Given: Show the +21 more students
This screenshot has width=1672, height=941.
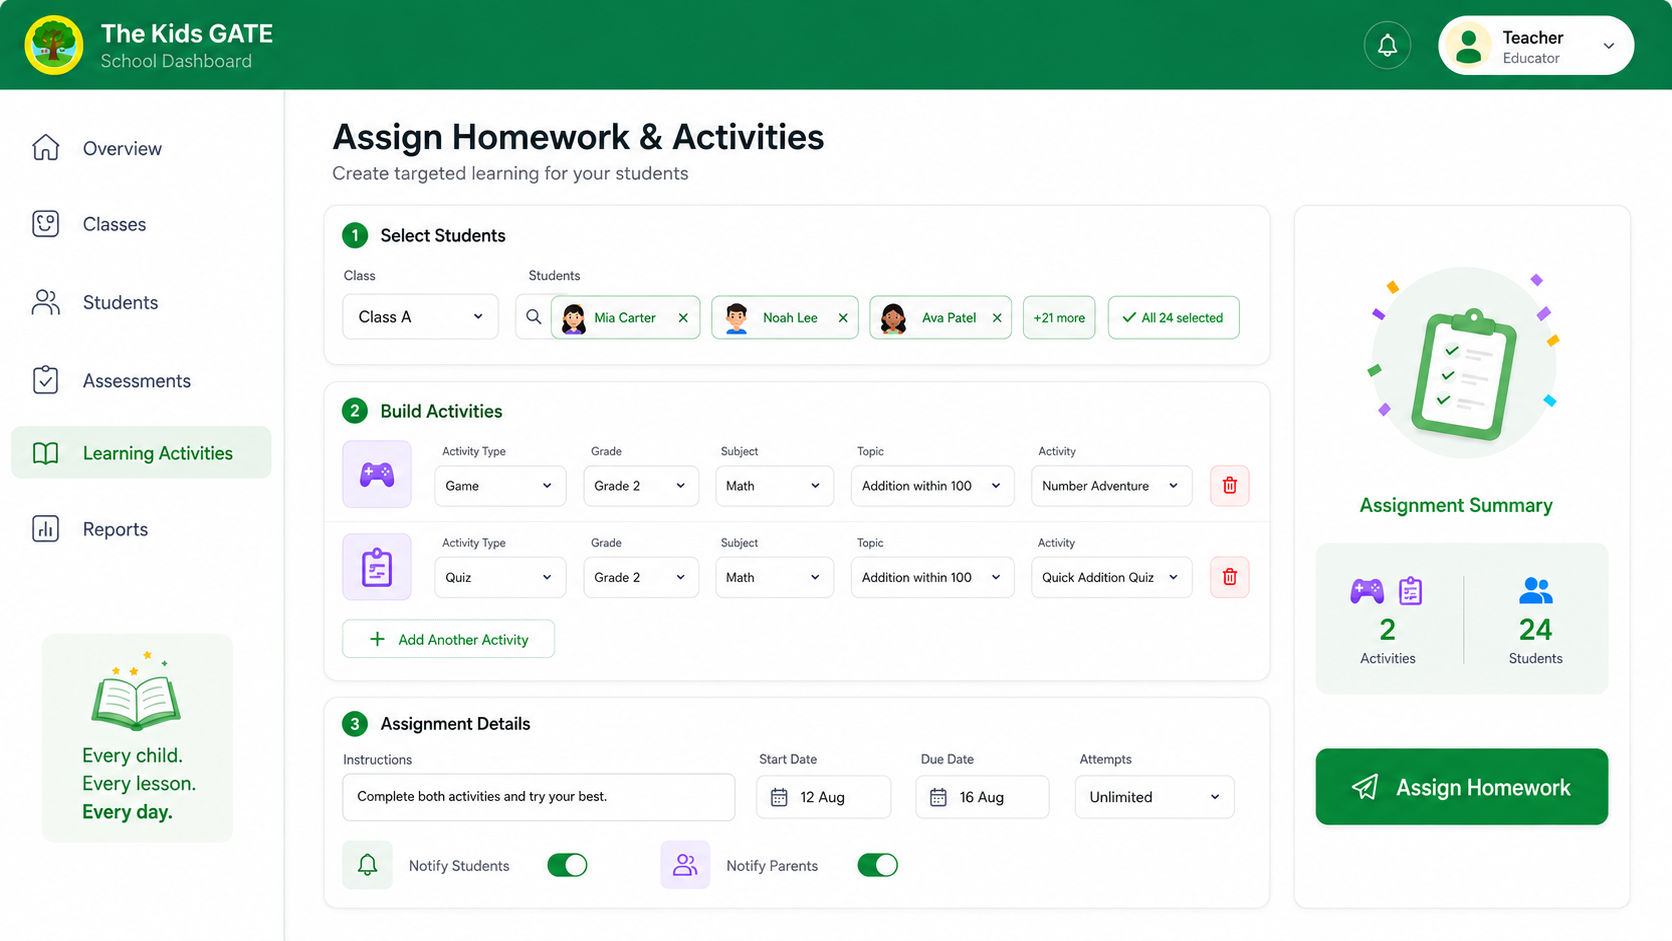Looking at the screenshot, I should coord(1059,318).
